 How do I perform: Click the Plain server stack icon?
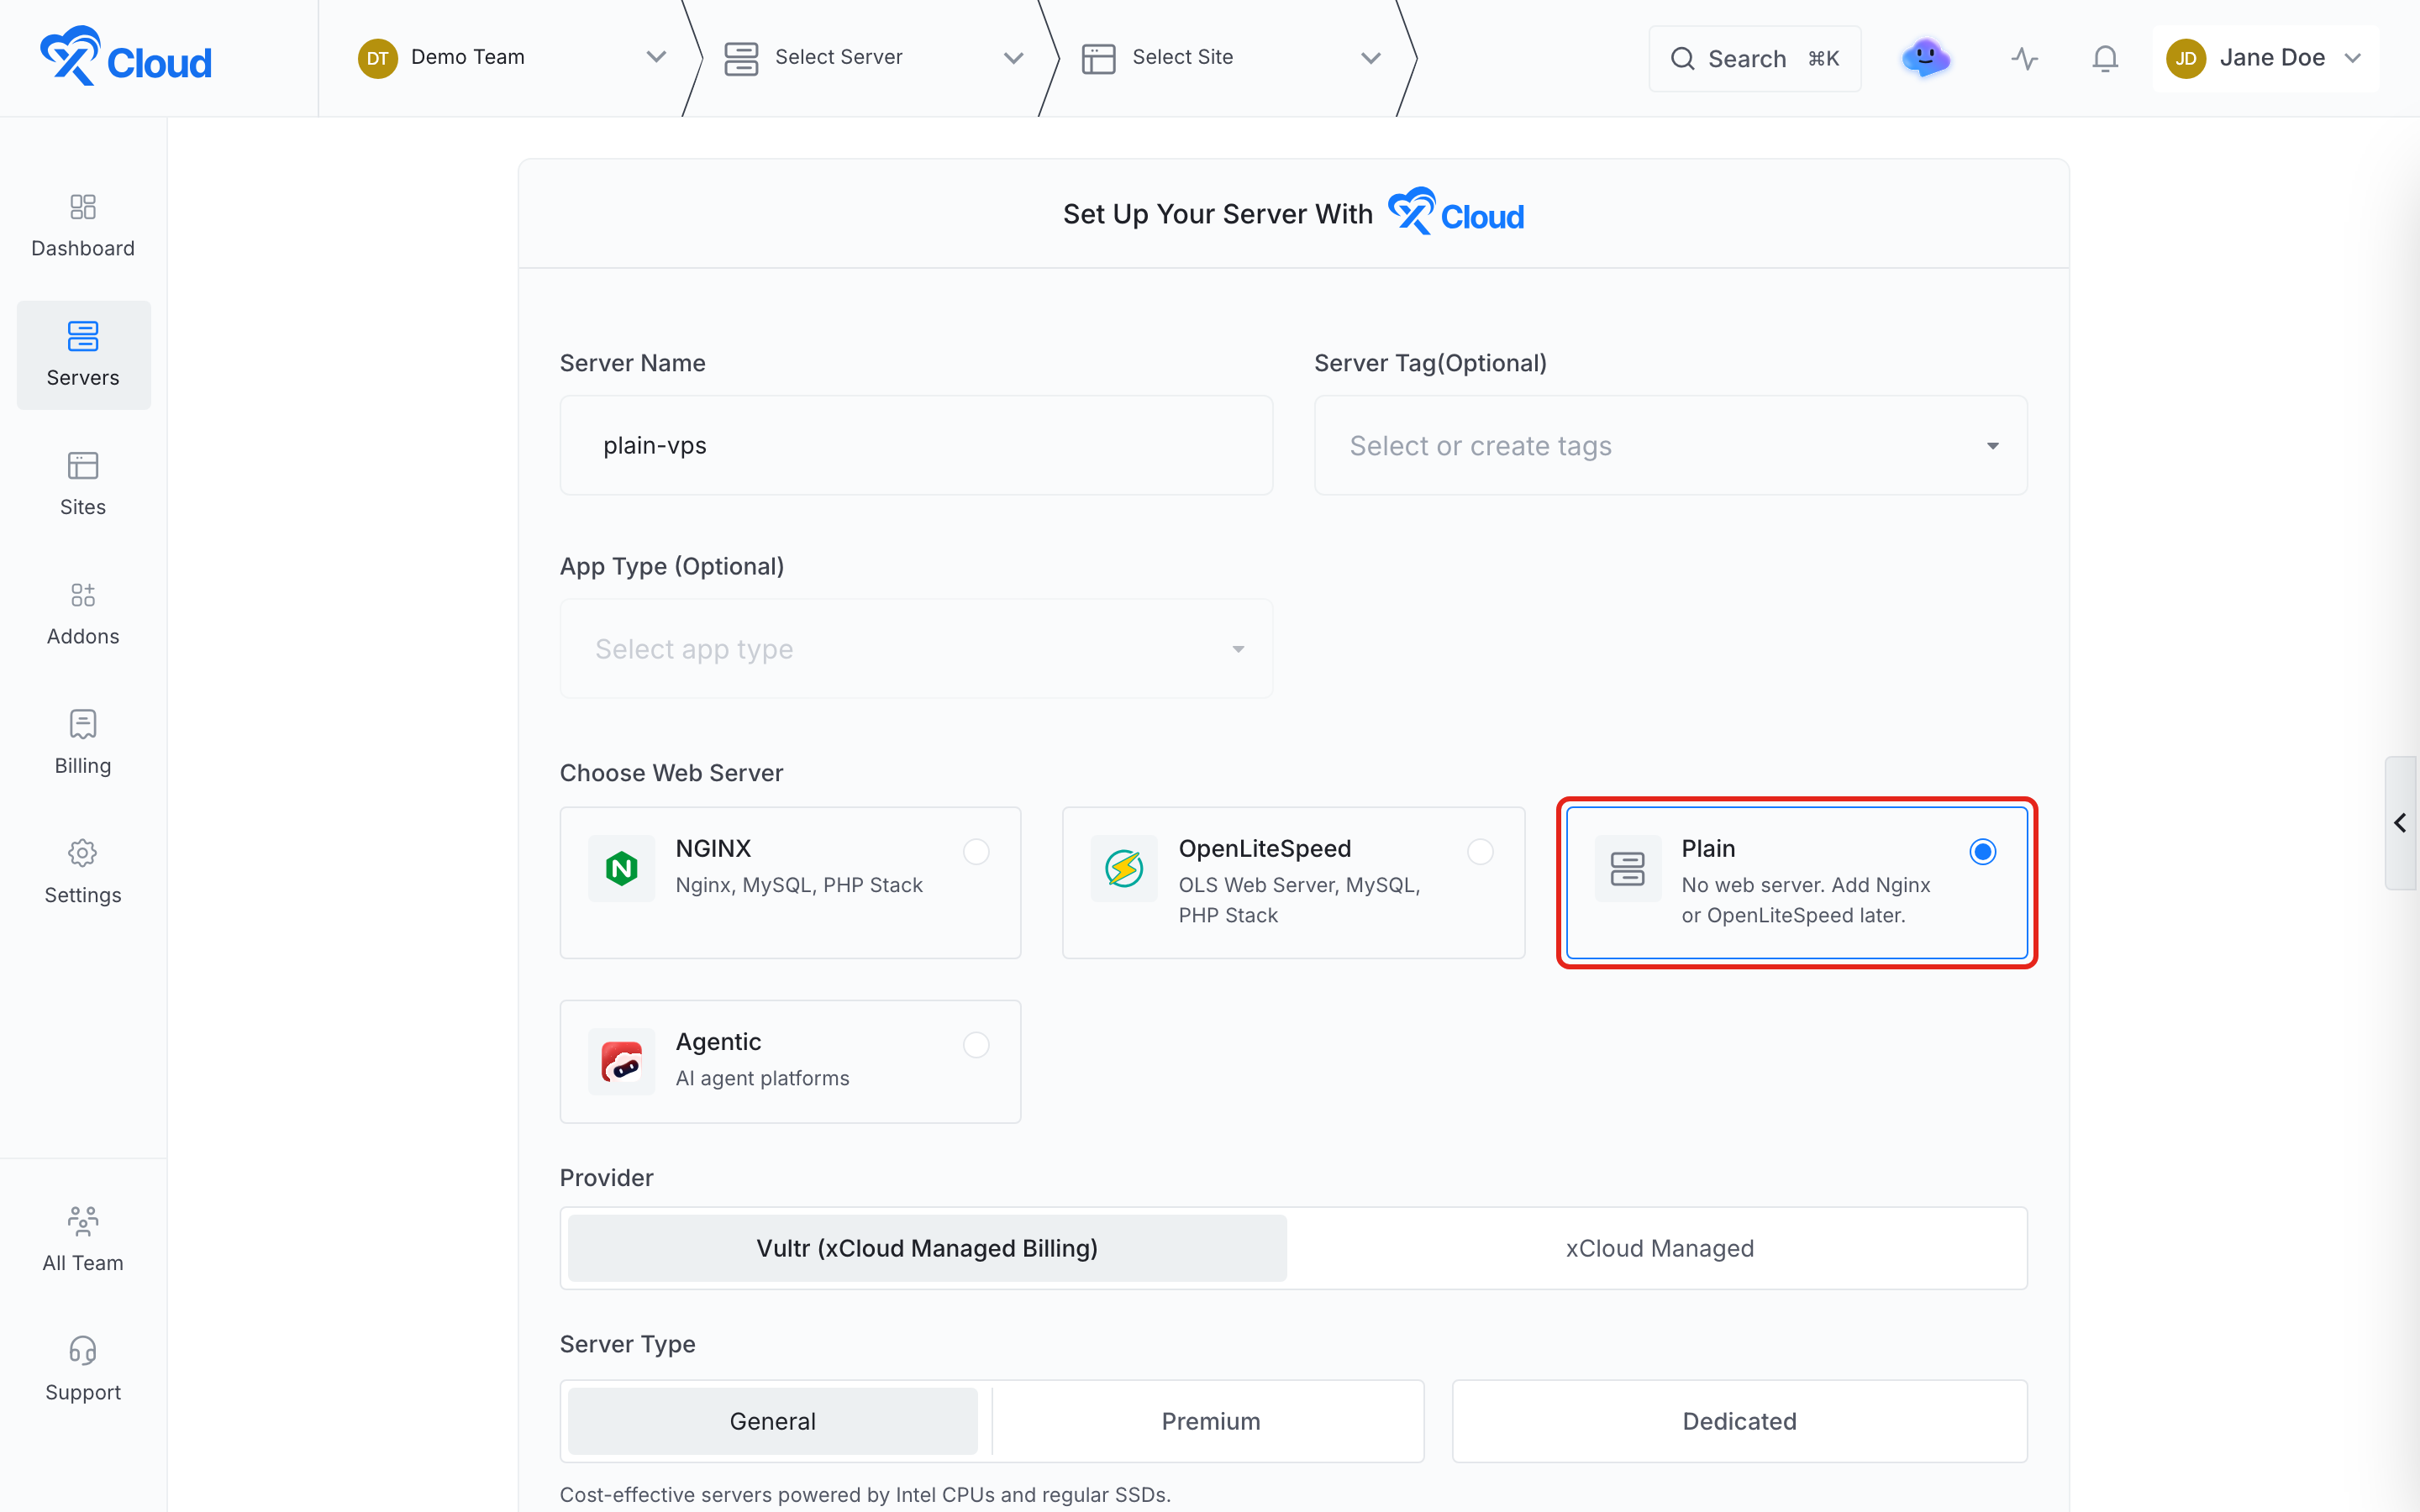click(1627, 868)
